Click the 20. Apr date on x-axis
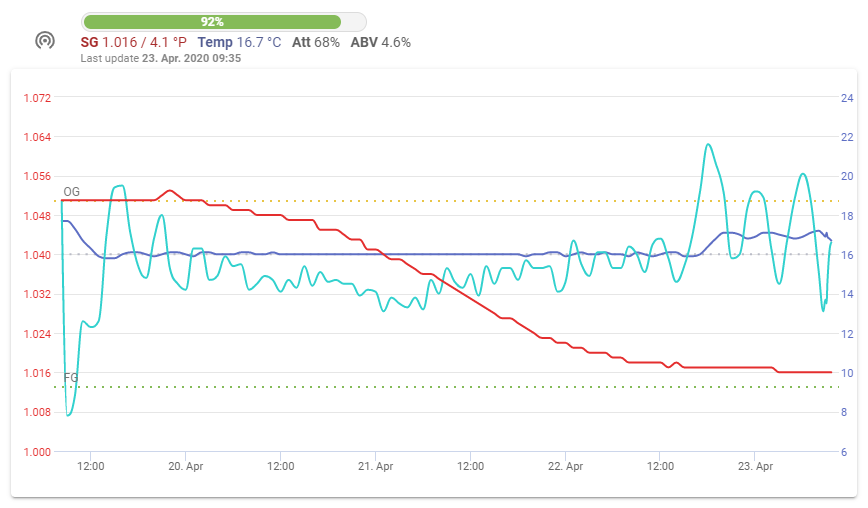Image resolution: width=868 pixels, height=508 pixels. (x=186, y=466)
